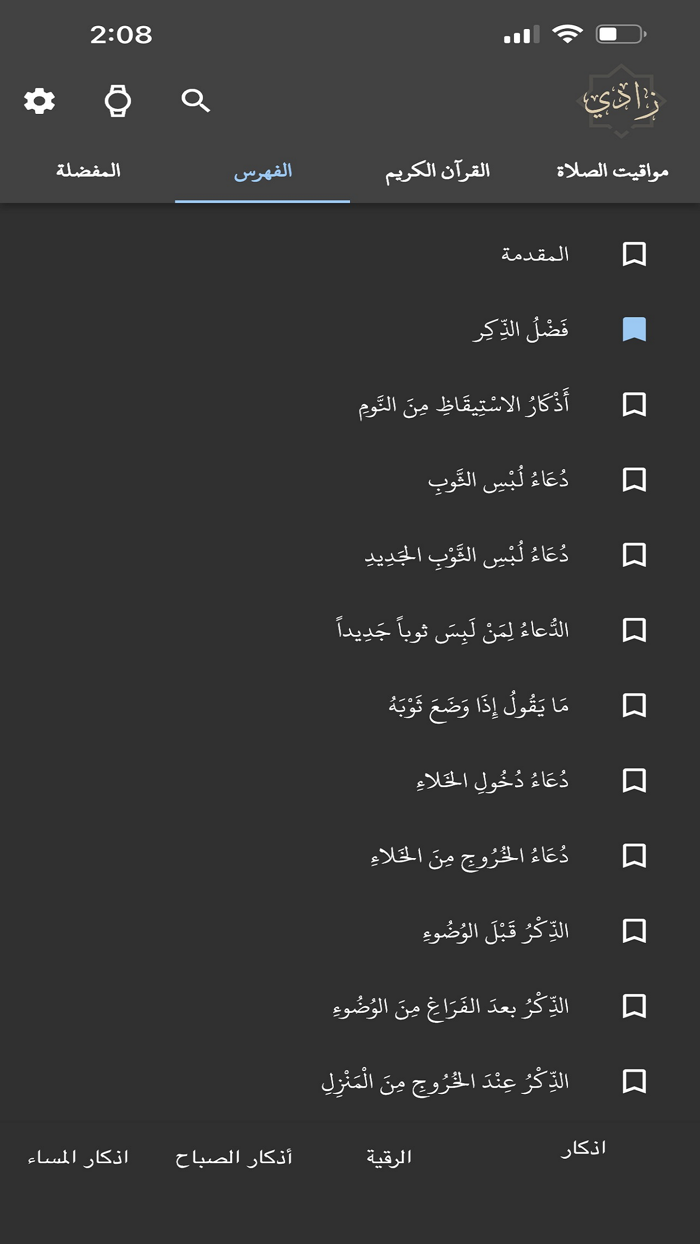Switch to the القرآن الكريم tab
The image size is (700, 1244).
tap(434, 170)
